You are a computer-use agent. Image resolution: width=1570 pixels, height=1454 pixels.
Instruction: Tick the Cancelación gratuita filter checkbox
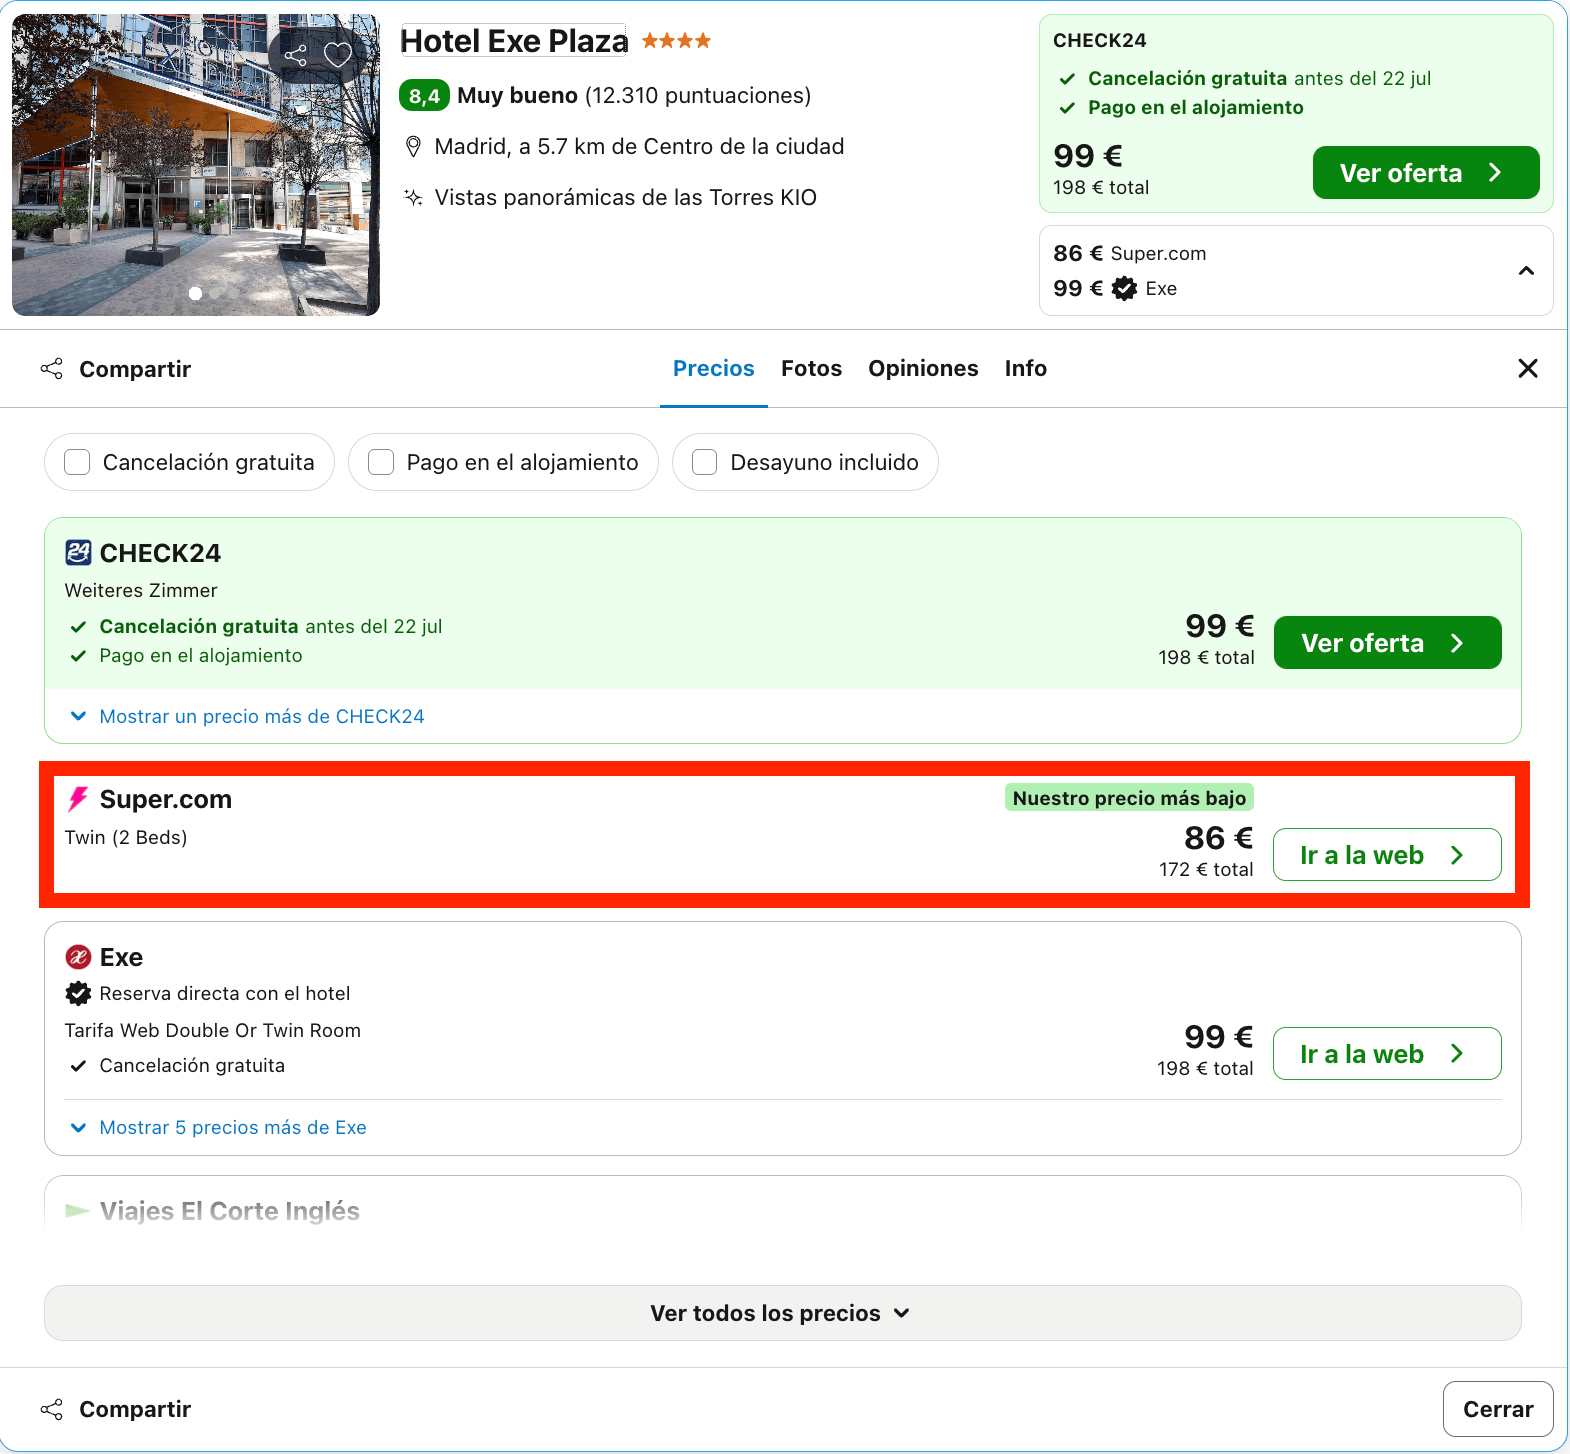77,462
